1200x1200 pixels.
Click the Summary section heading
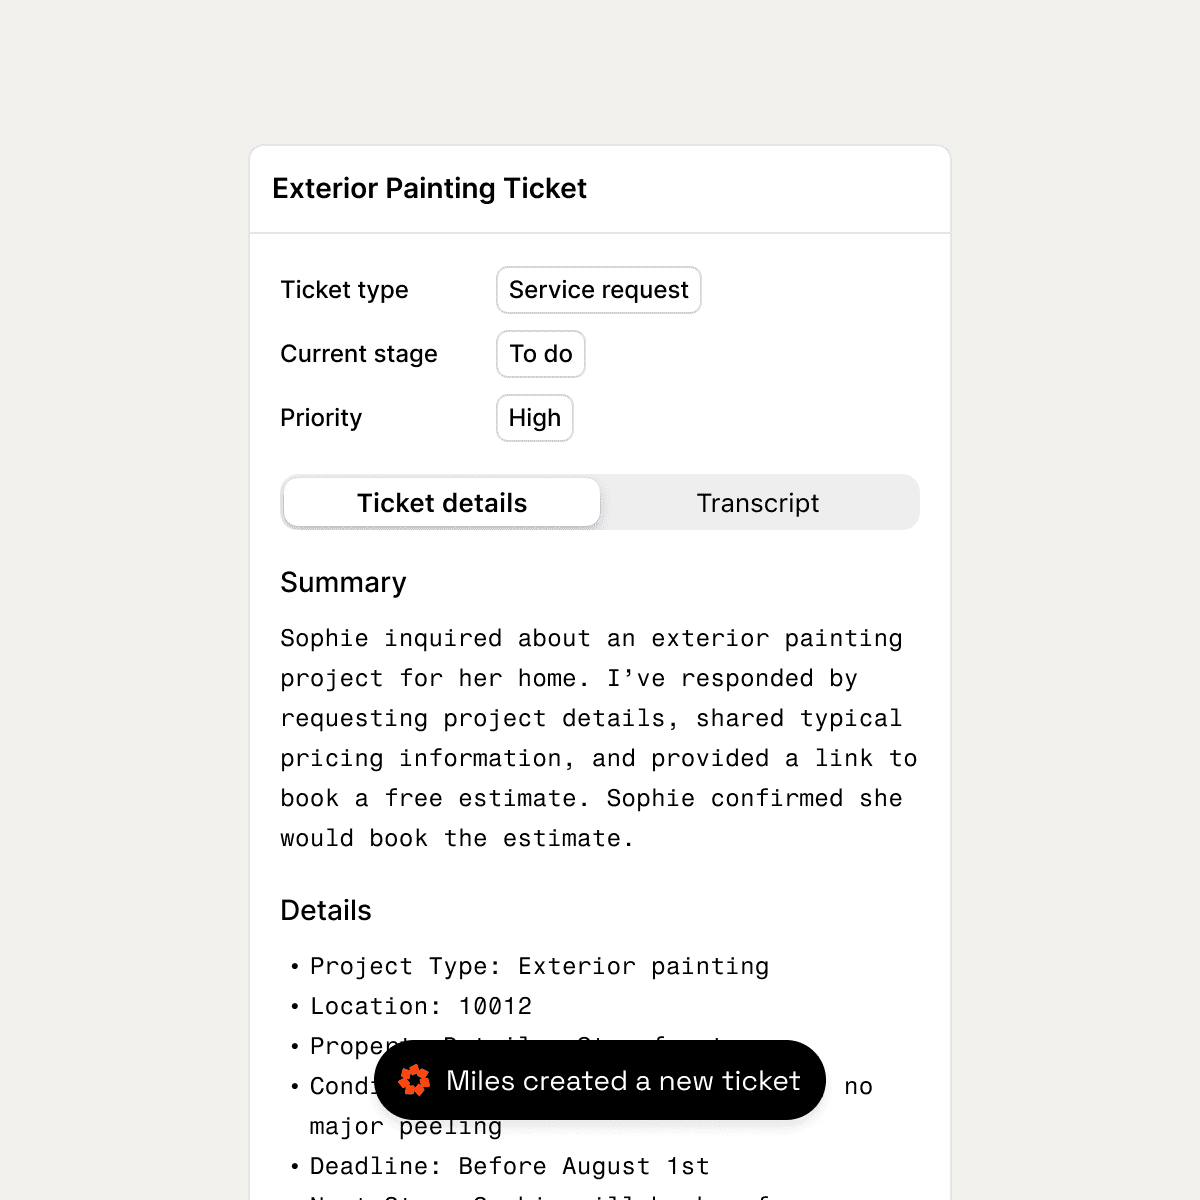343,582
